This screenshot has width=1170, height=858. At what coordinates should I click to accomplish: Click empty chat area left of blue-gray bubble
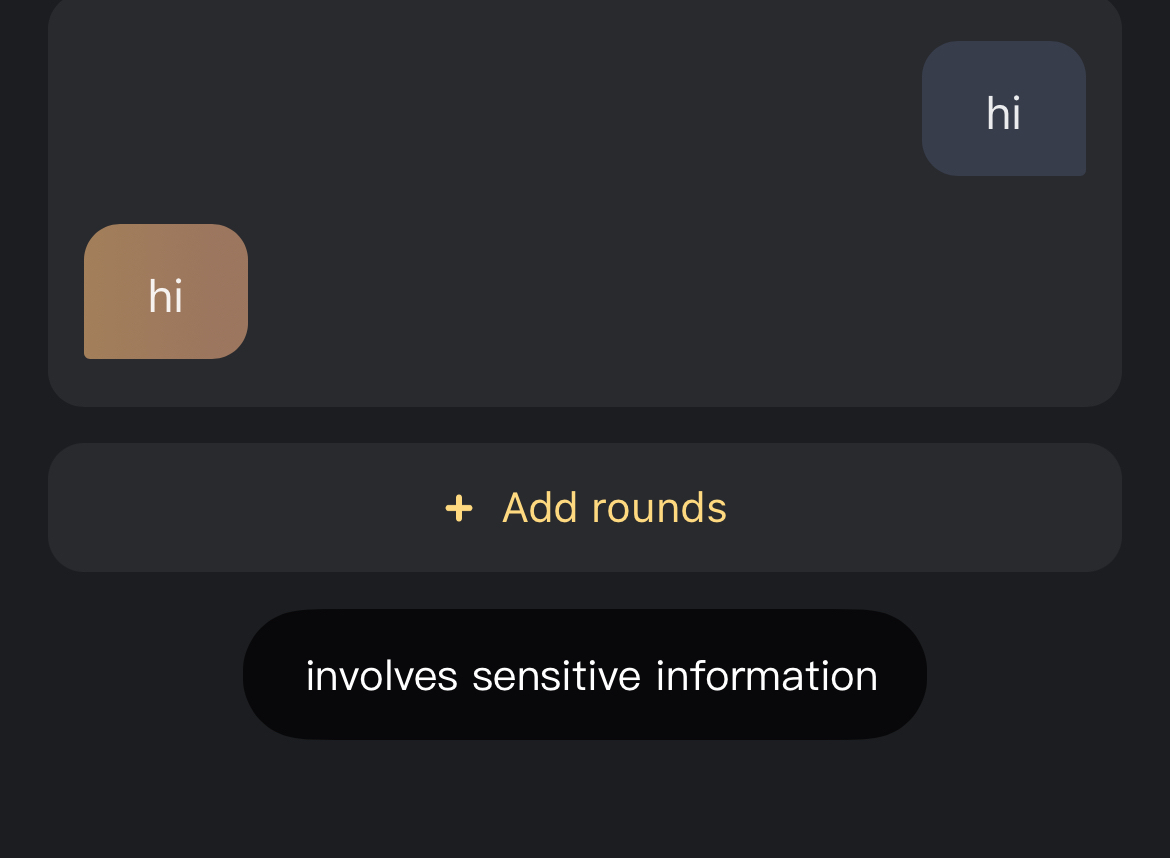coord(500,108)
